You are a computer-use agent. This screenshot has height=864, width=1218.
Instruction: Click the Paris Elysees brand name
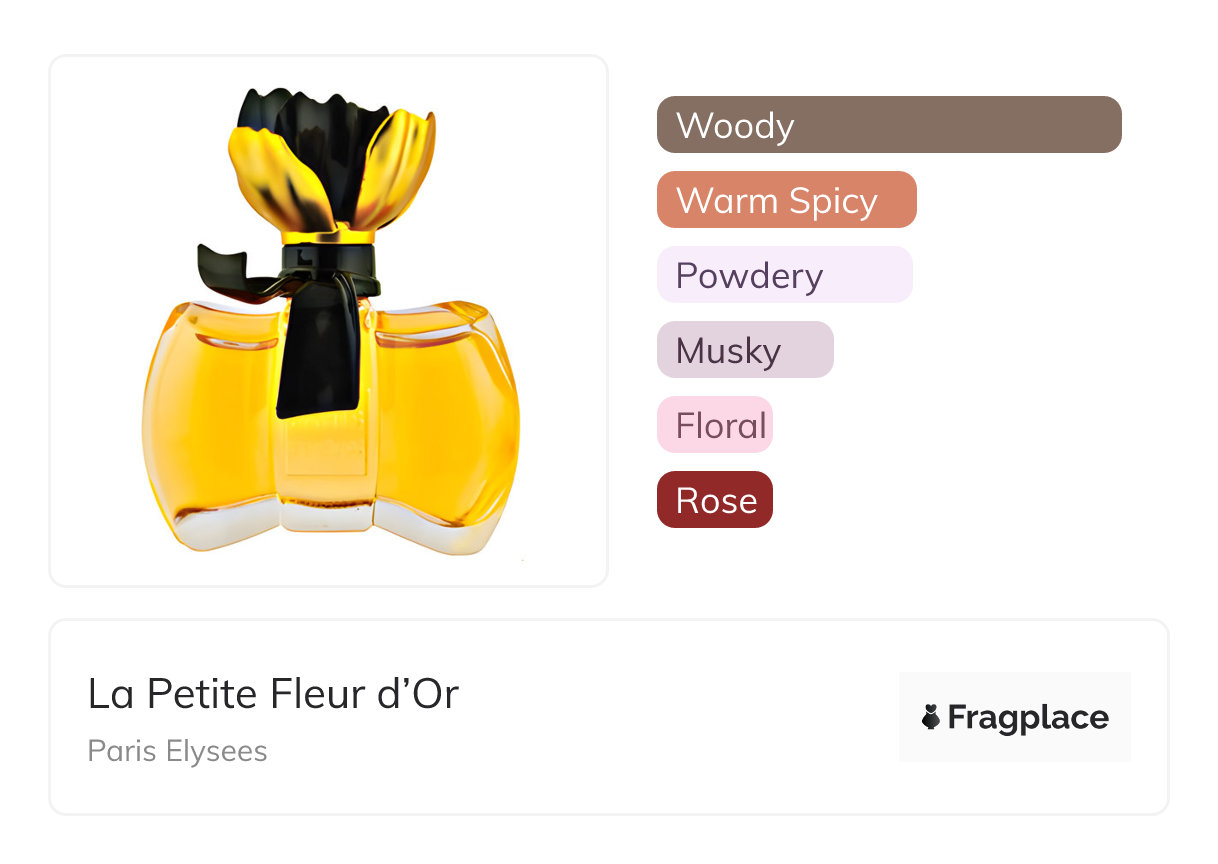(x=177, y=751)
